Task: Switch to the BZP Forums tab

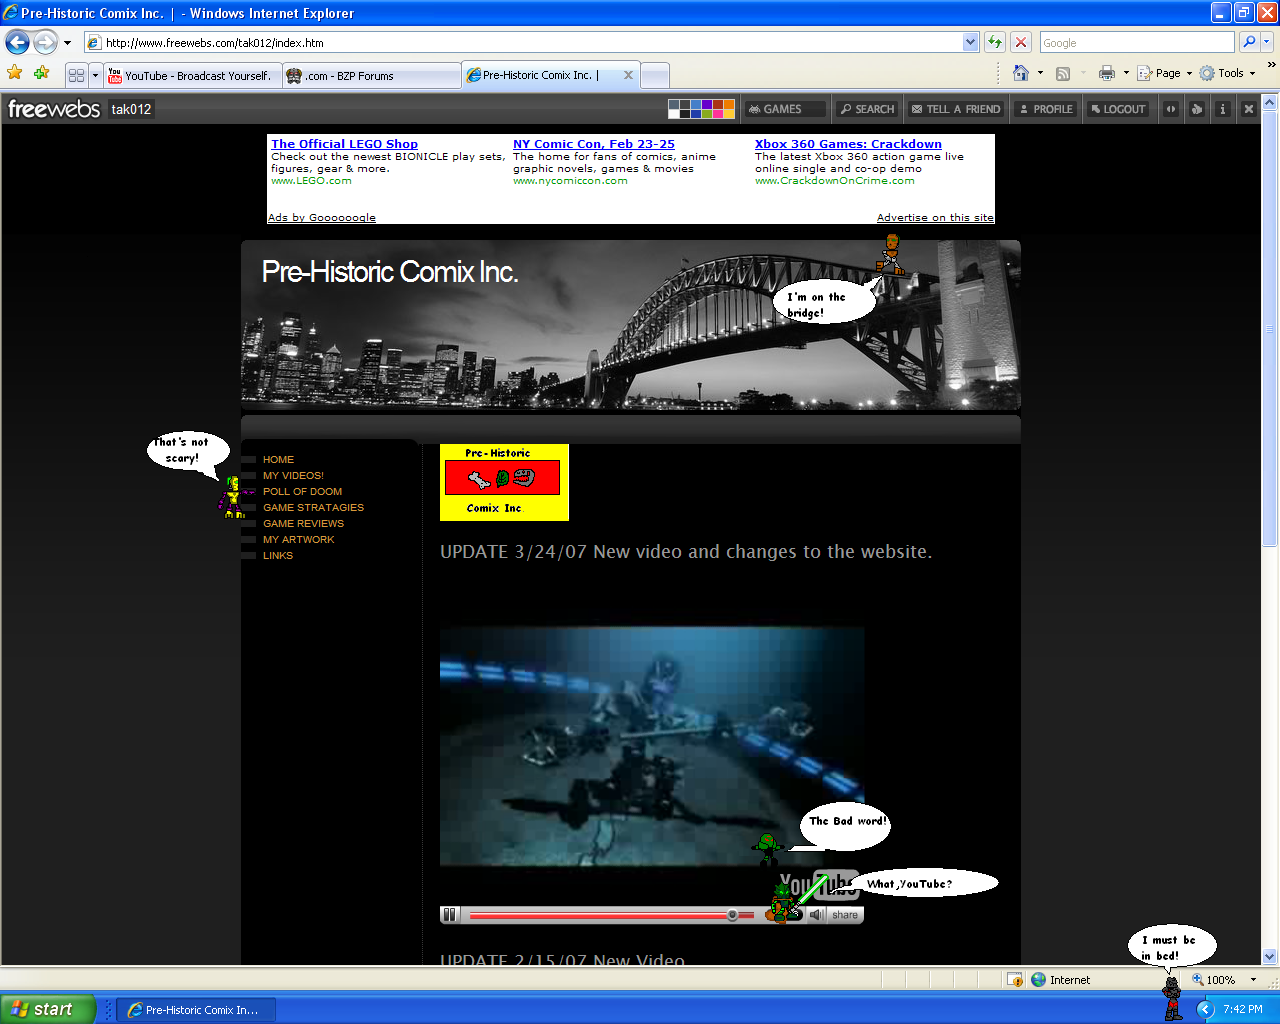Action: 372,75
